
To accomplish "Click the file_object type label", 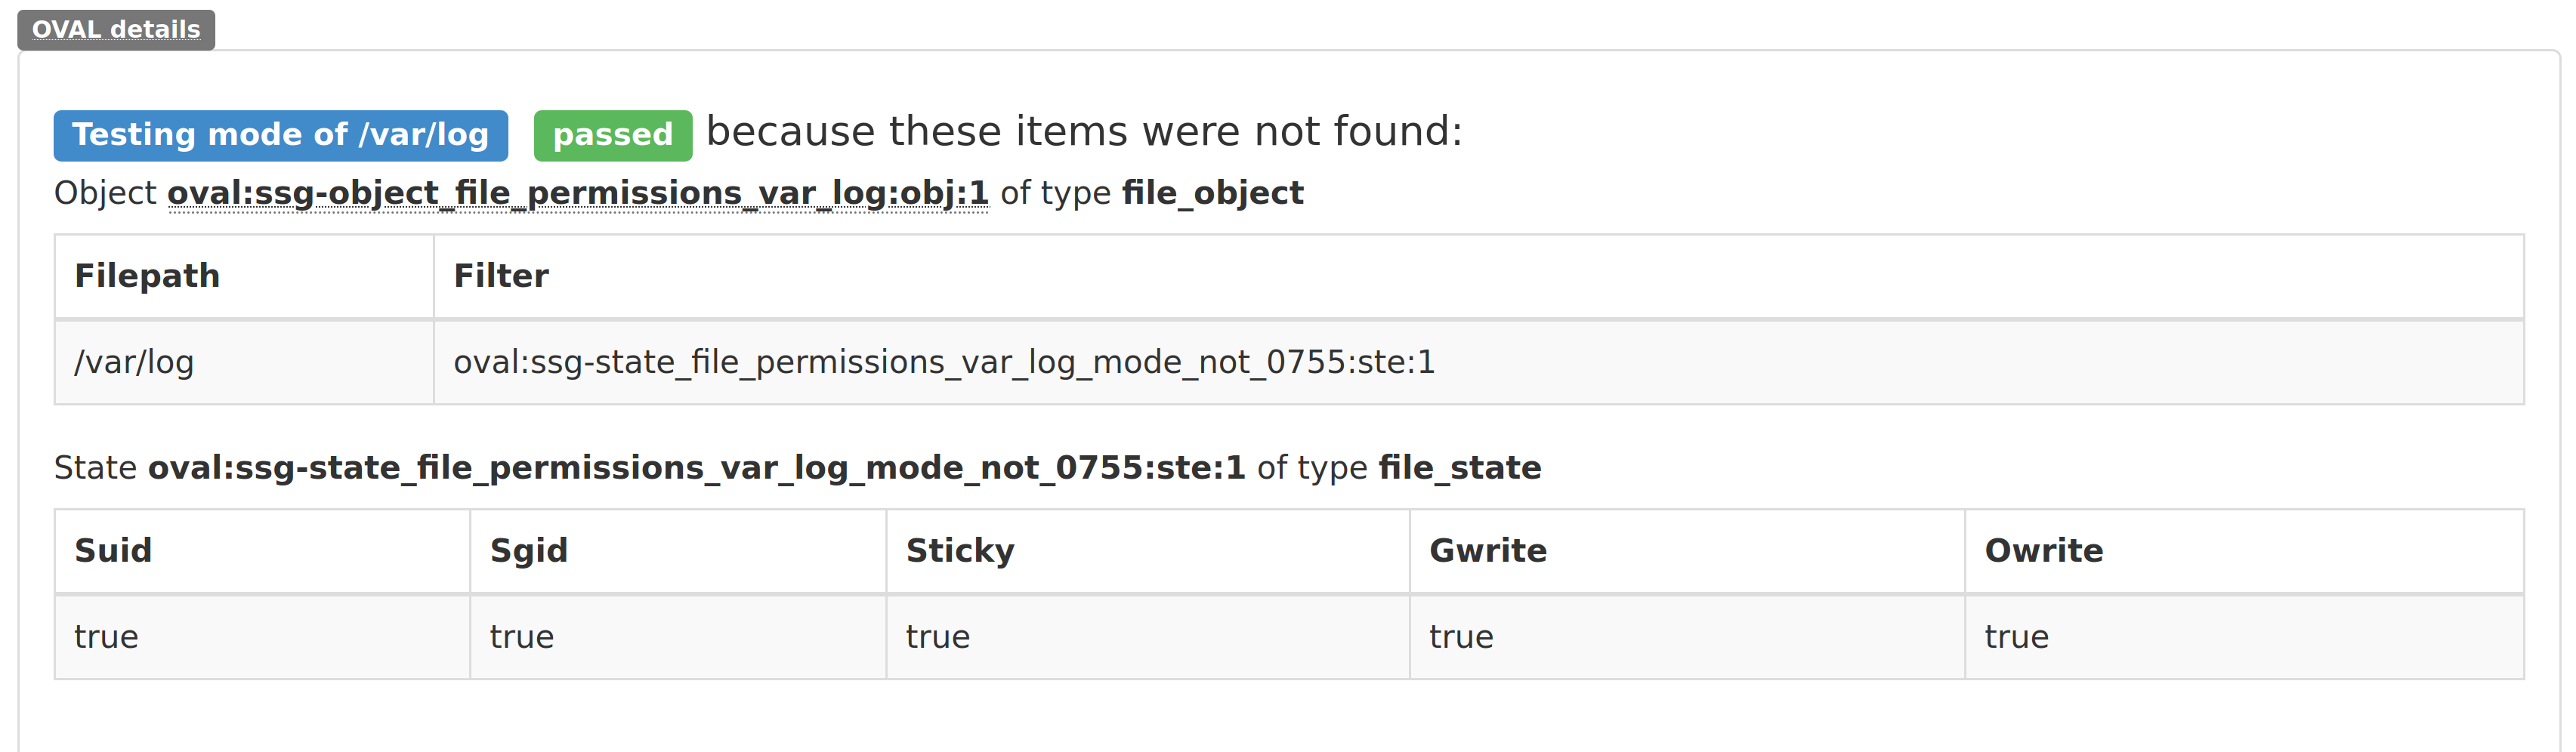I will pos(1212,192).
